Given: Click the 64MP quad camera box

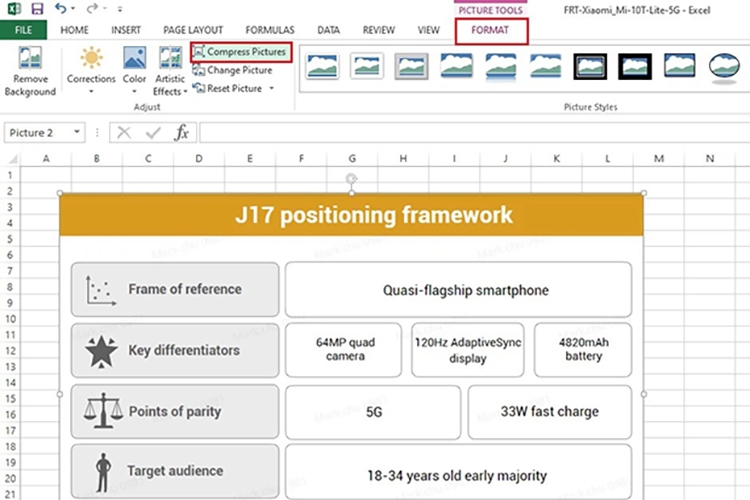Looking at the screenshot, I should click(343, 350).
